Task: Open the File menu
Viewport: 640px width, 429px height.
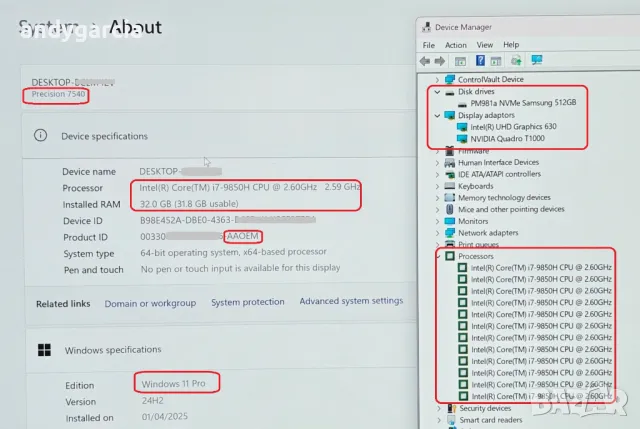Action: click(x=429, y=45)
